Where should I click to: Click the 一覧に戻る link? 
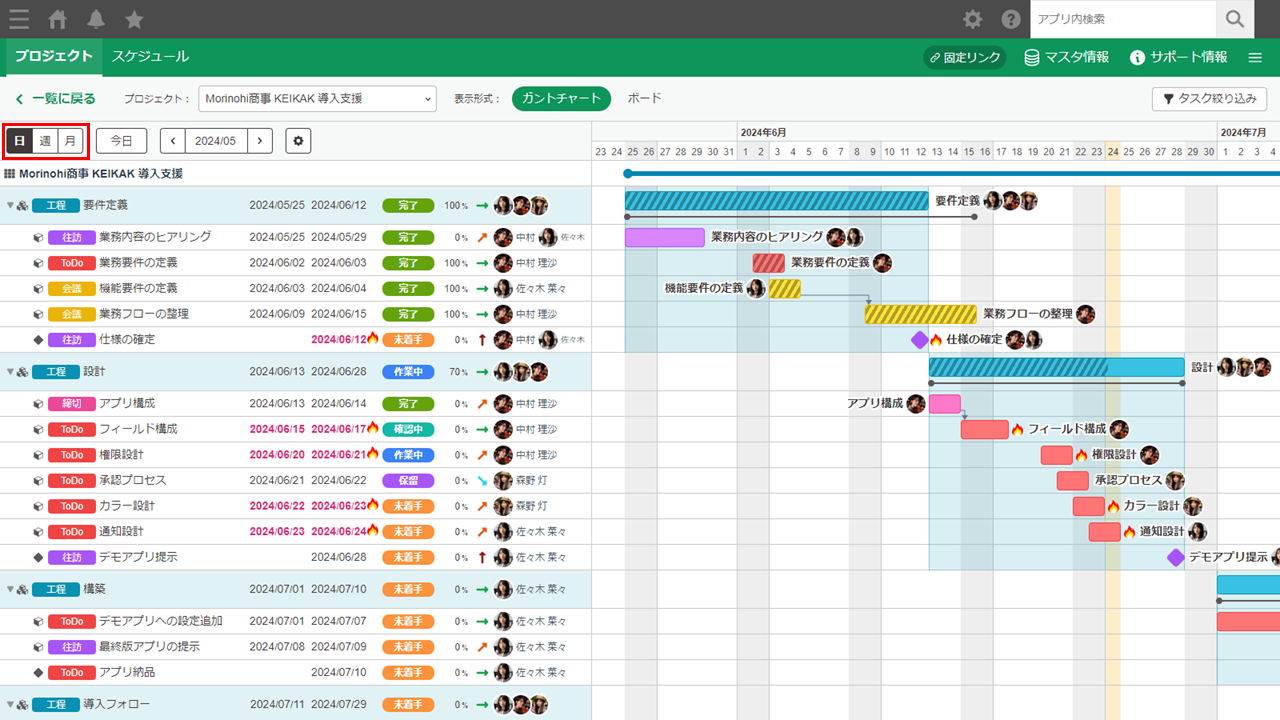(x=56, y=99)
